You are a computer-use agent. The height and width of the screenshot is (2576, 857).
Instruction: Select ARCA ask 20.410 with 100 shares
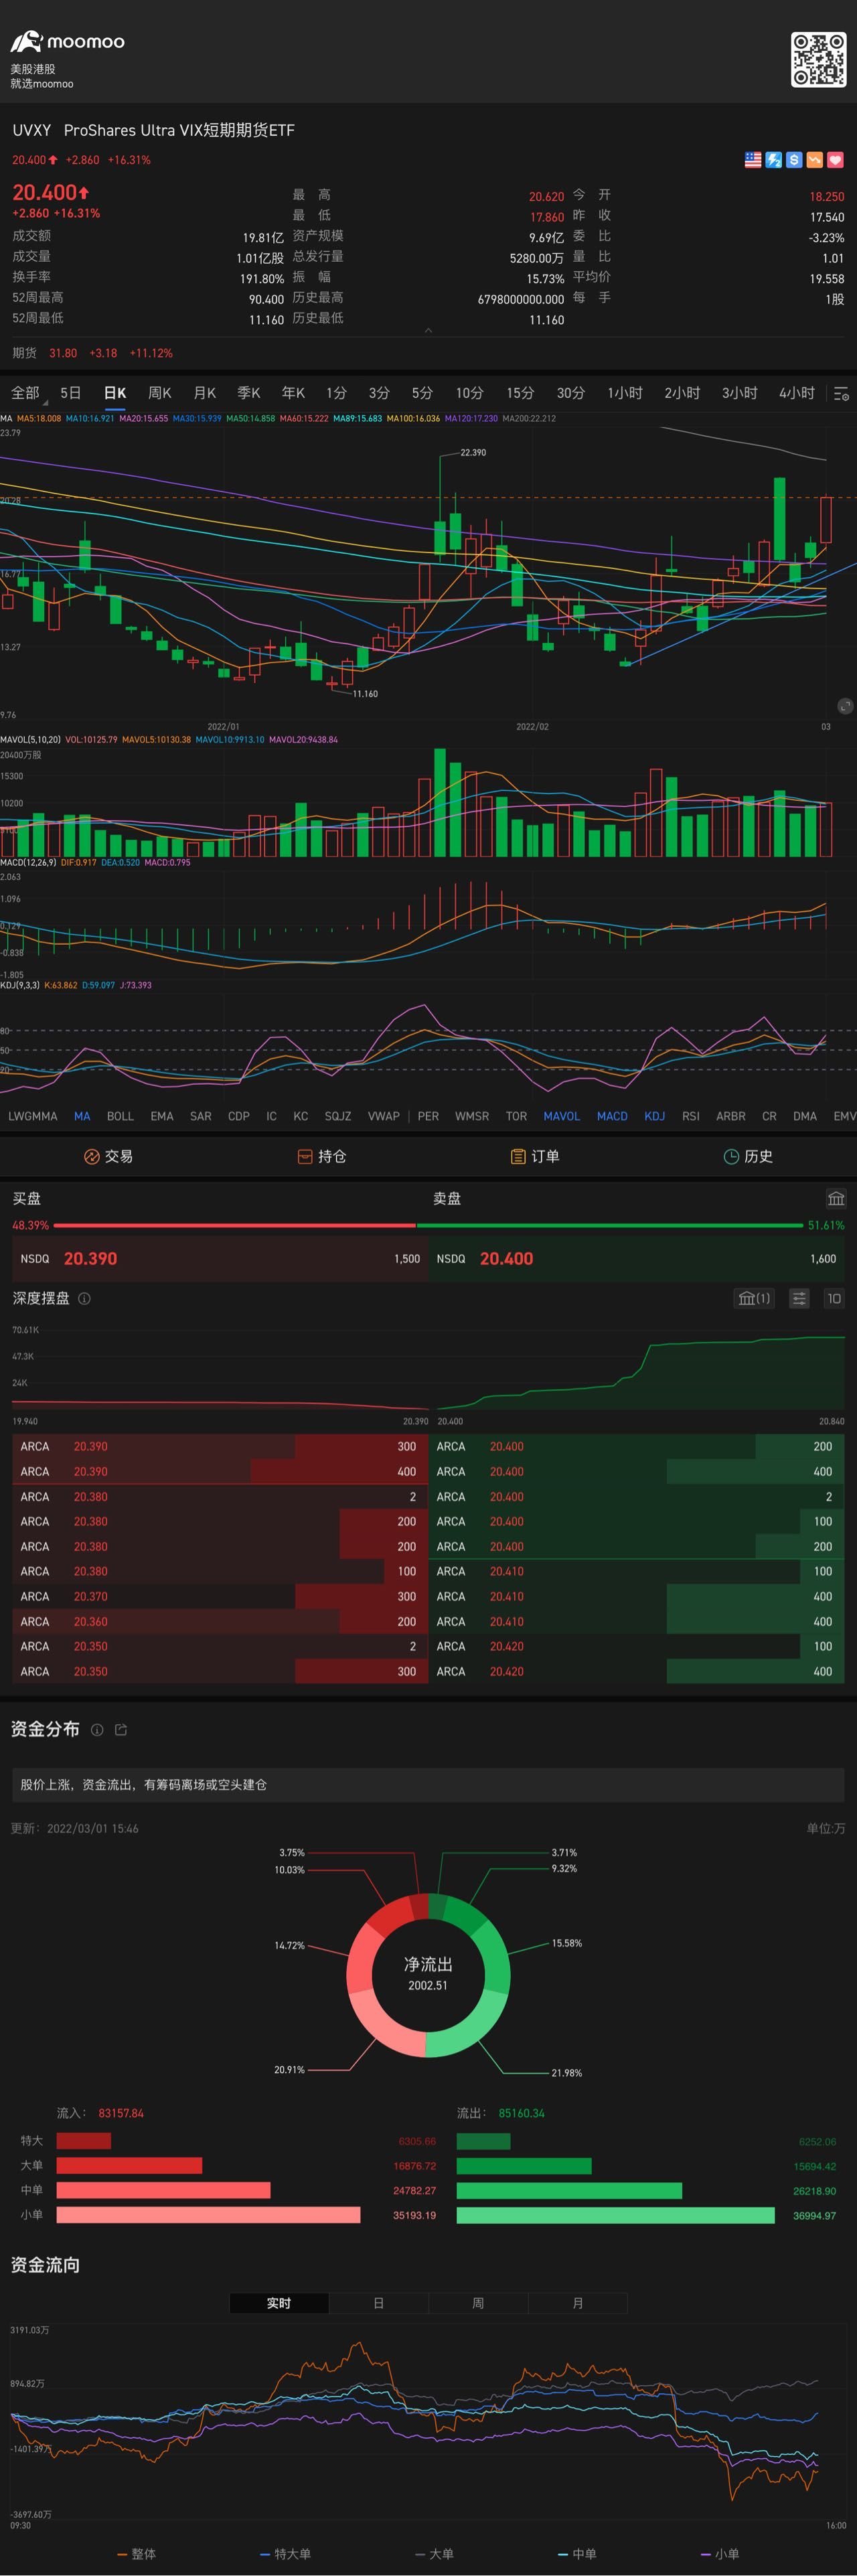636,1572
